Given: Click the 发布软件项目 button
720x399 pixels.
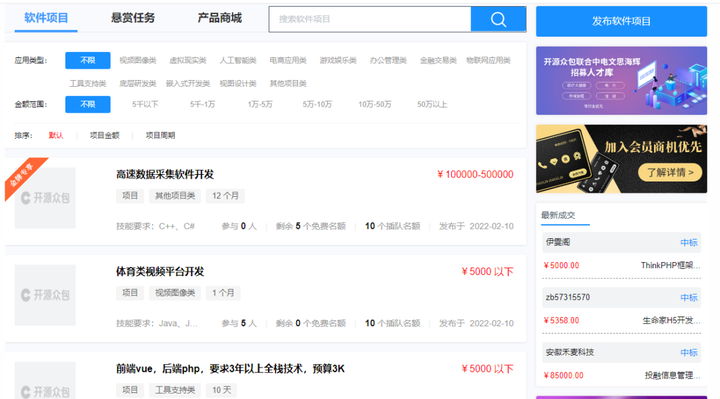Looking at the screenshot, I should [621, 21].
